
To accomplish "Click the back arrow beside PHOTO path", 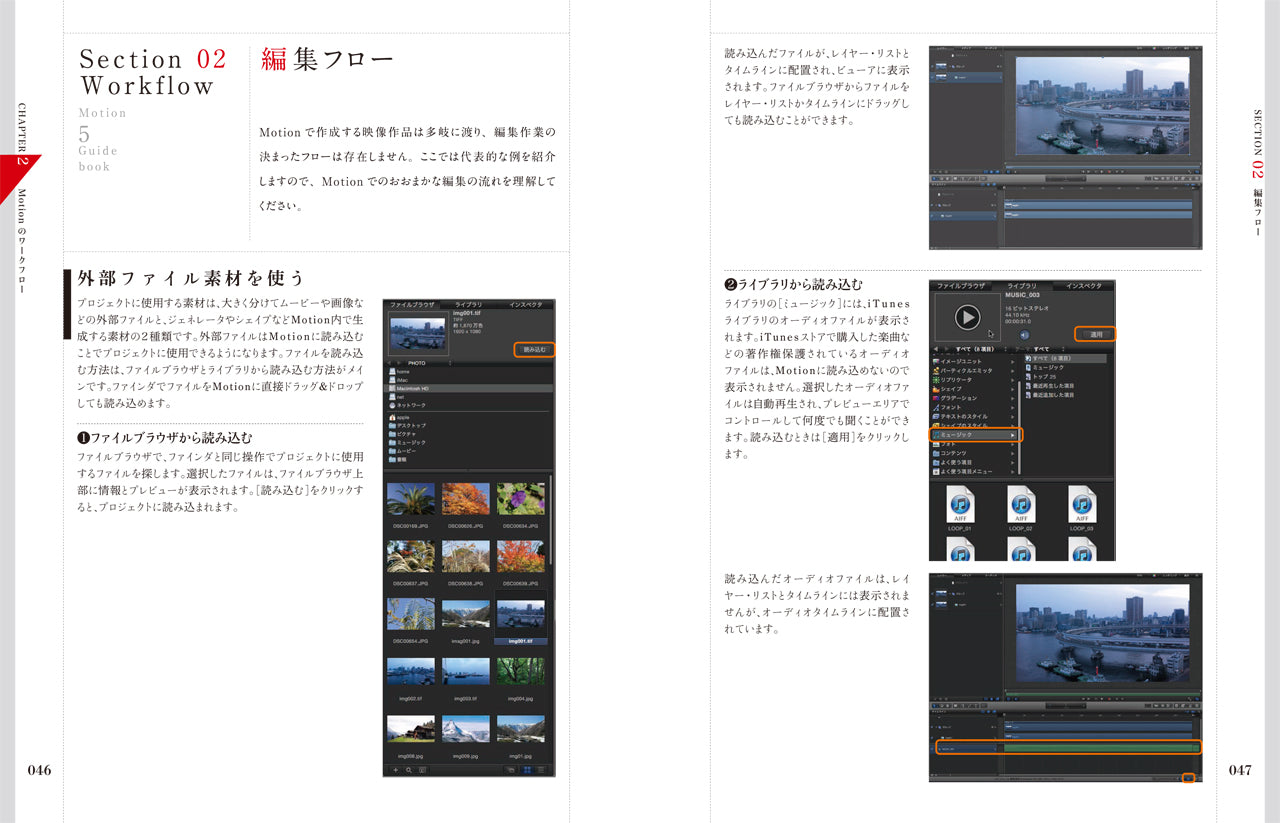I will pos(389,363).
